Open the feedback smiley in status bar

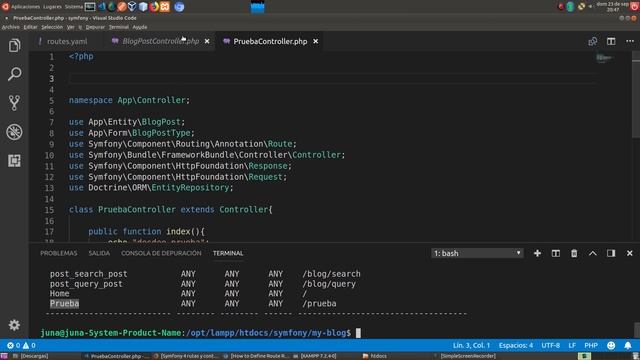click(x=611, y=345)
